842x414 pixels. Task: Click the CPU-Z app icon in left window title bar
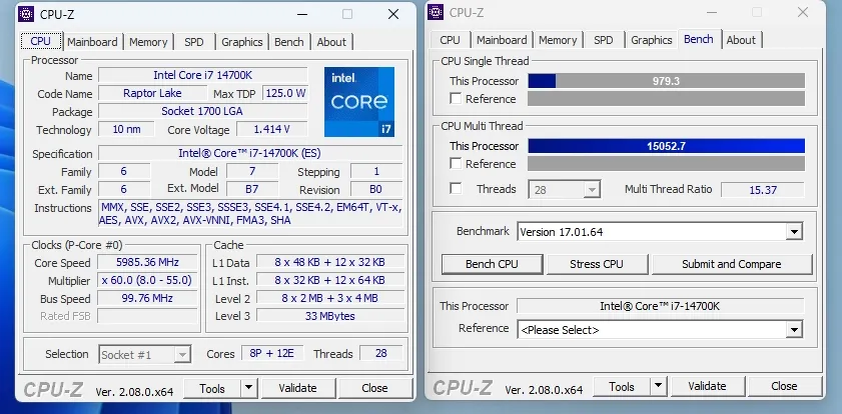coord(26,14)
